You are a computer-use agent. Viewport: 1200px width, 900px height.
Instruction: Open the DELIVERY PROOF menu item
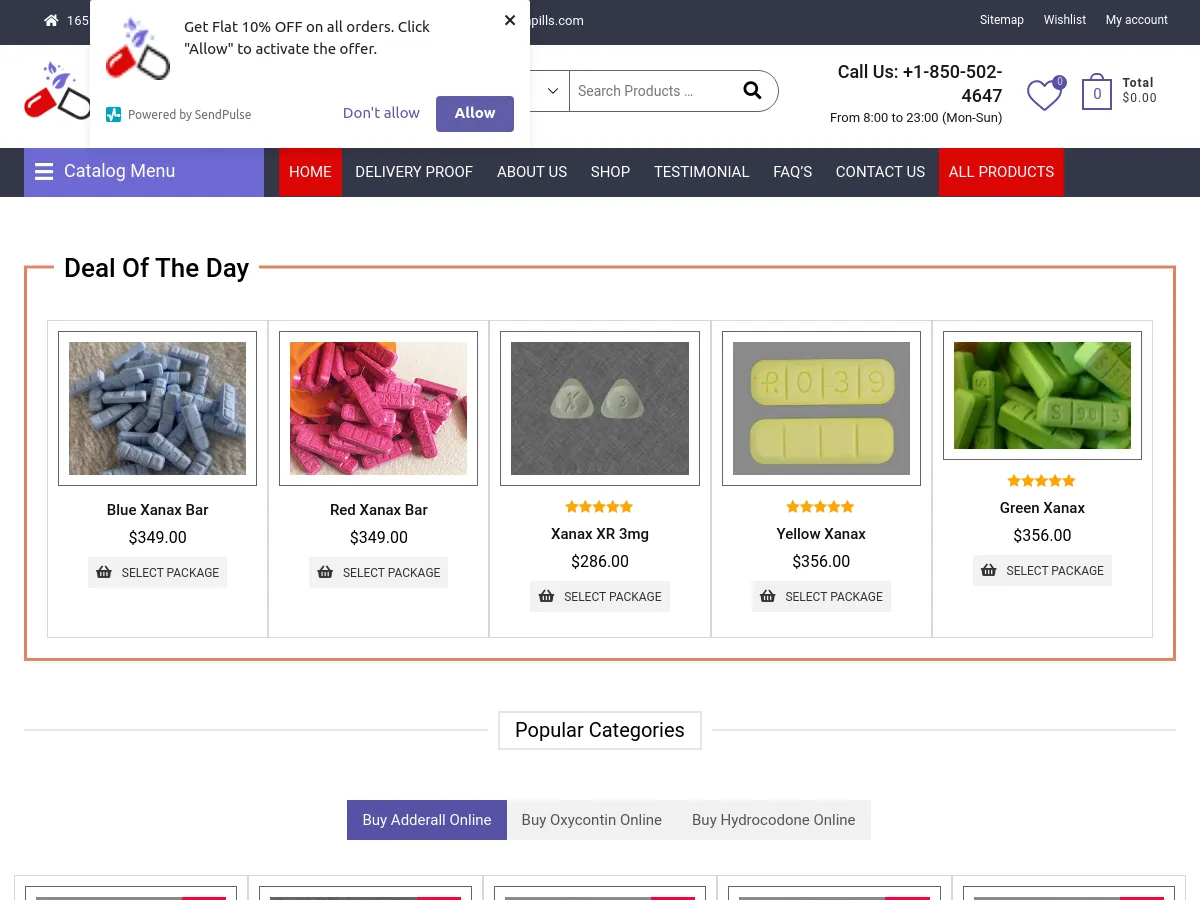(x=414, y=172)
